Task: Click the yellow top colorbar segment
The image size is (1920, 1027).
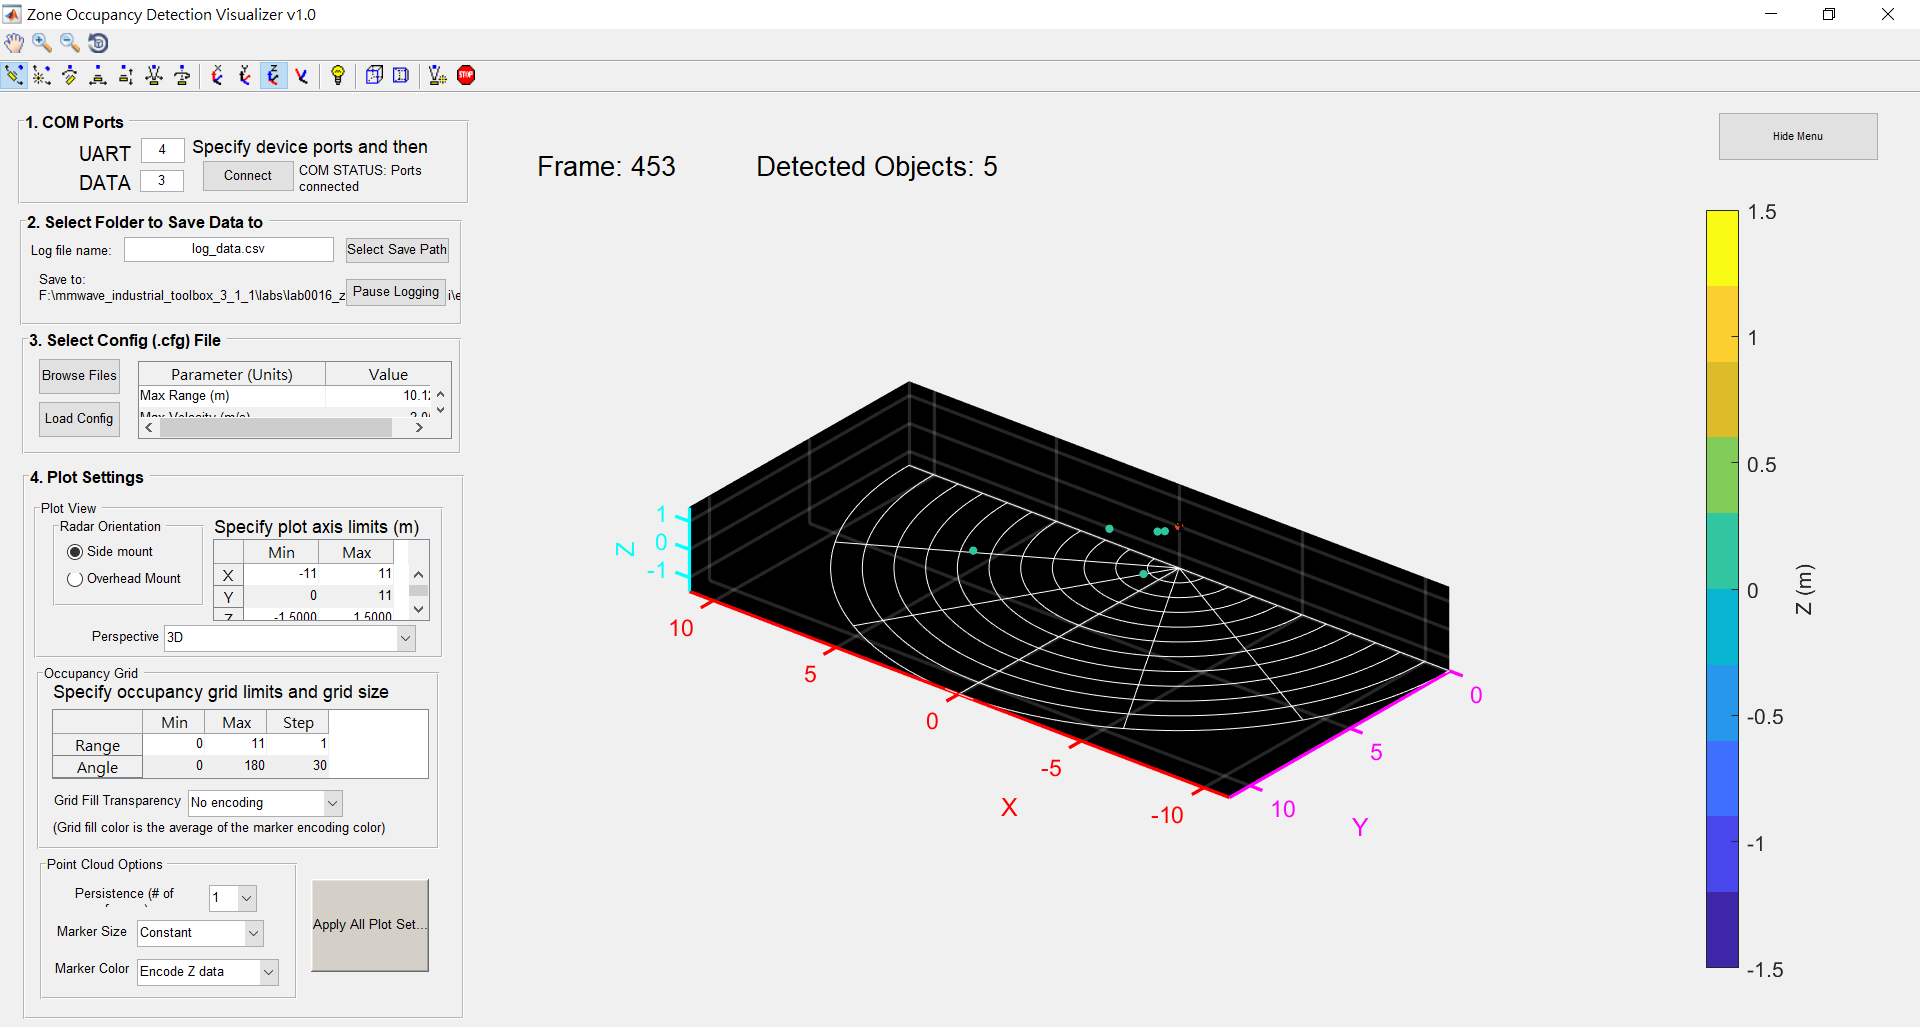Action: 1722,248
